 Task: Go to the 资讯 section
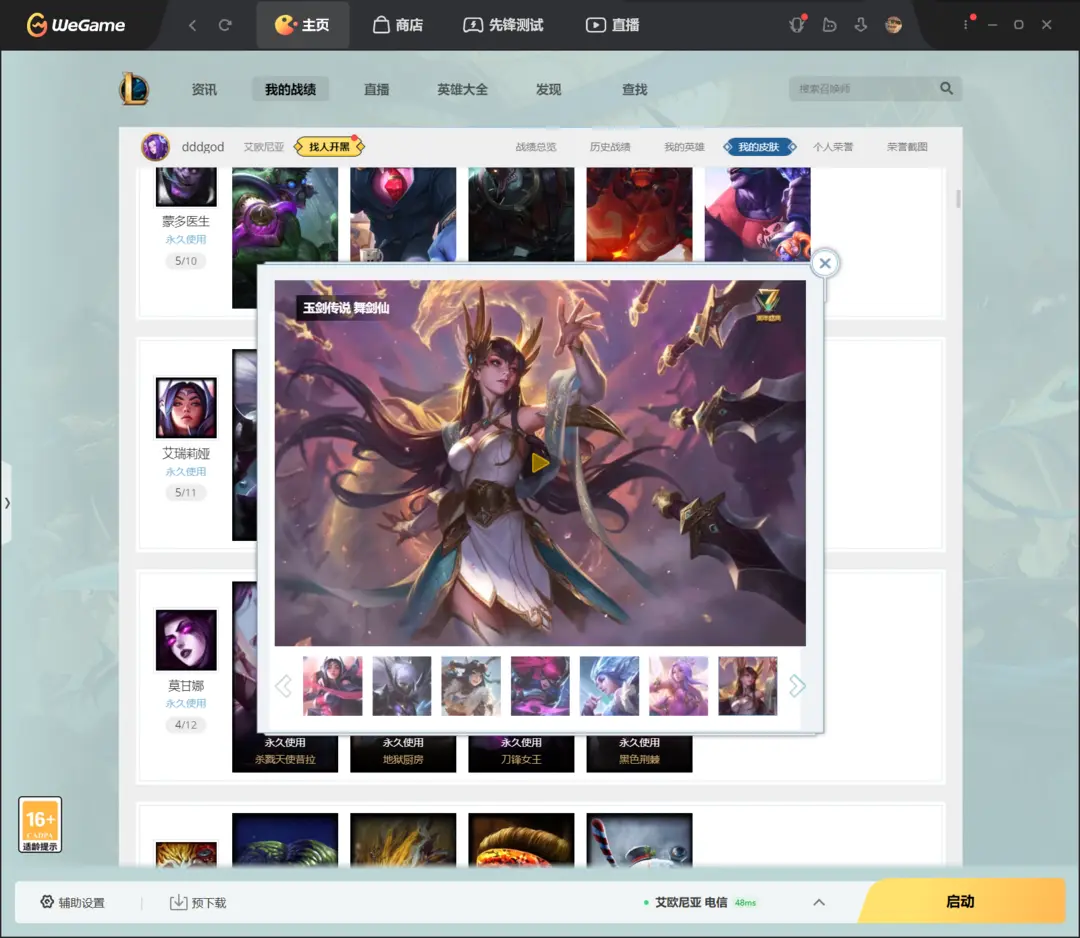(x=204, y=90)
